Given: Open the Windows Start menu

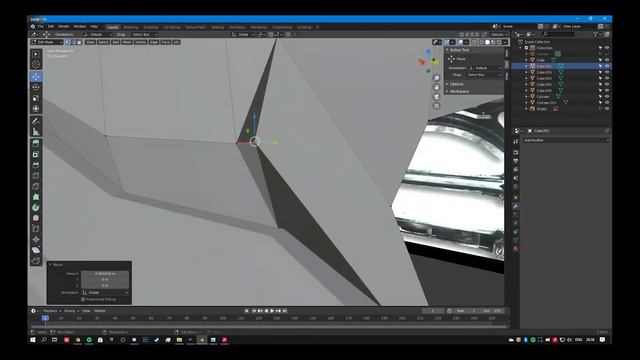Looking at the screenshot, I should [33, 340].
